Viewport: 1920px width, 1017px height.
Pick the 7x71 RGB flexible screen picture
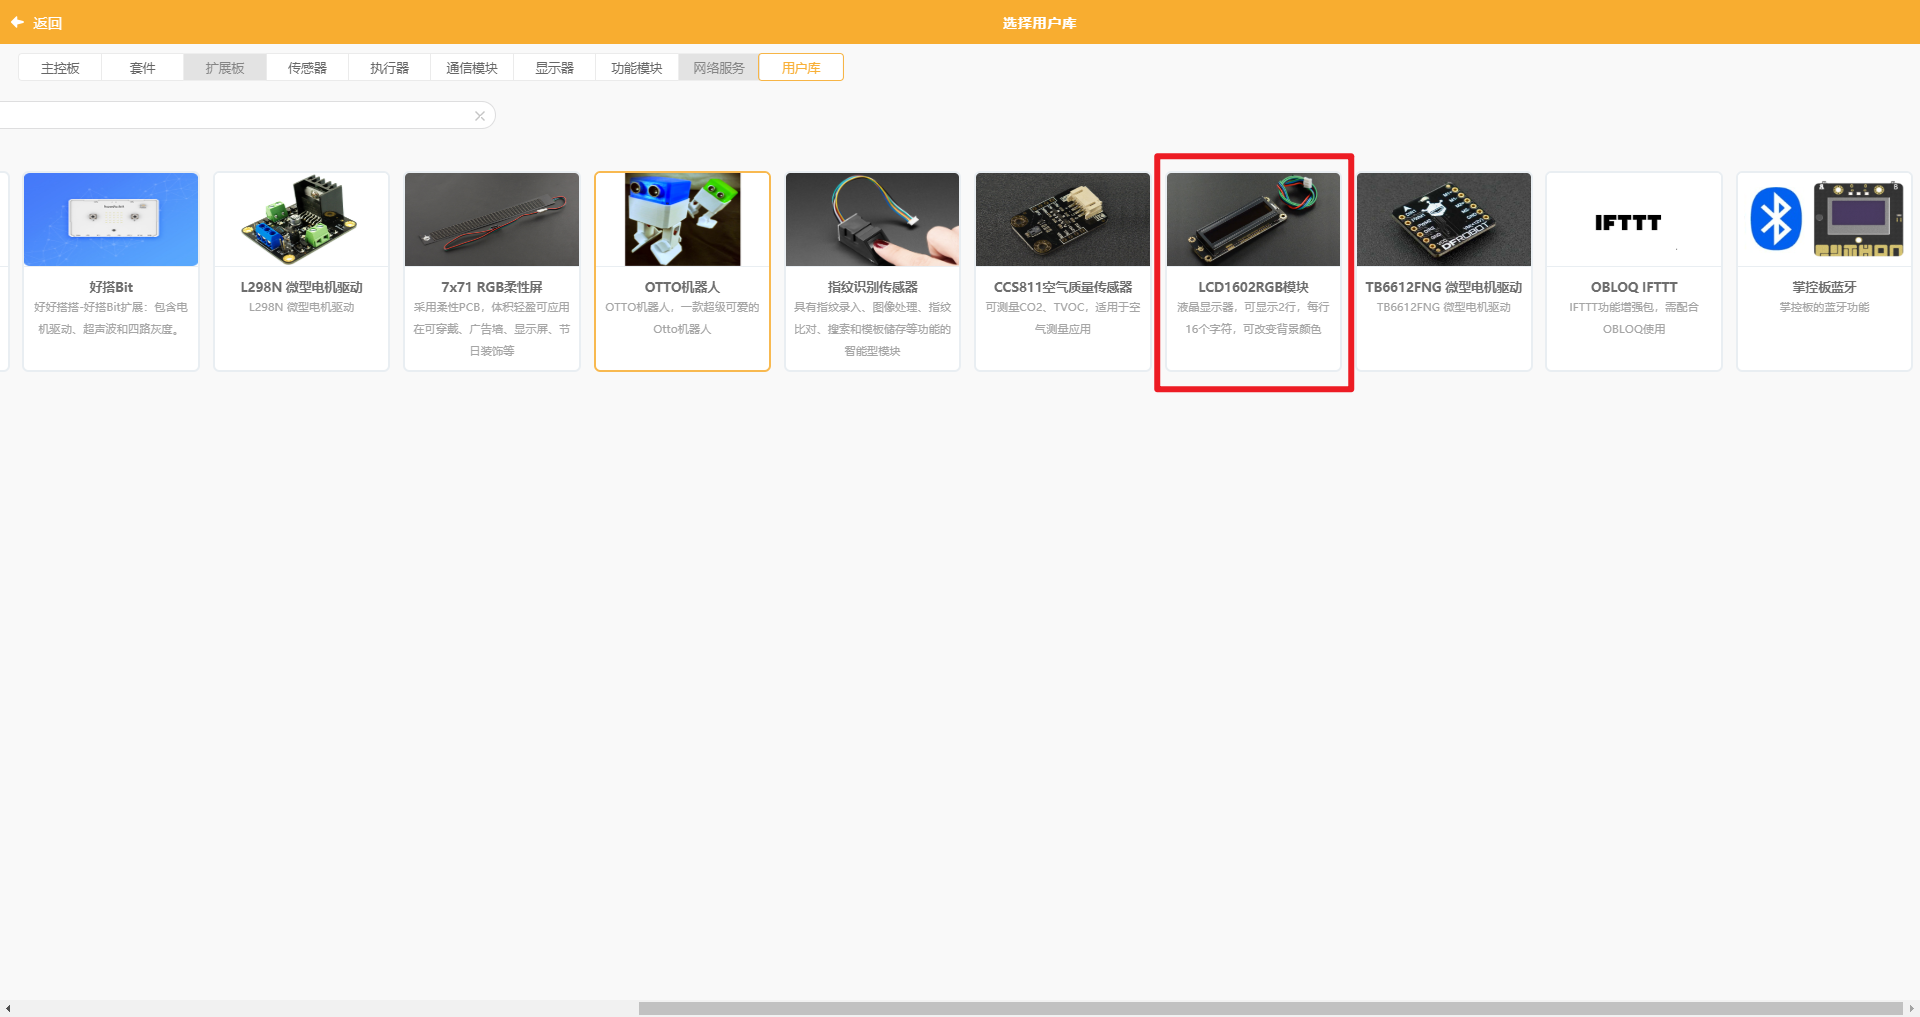coord(492,219)
